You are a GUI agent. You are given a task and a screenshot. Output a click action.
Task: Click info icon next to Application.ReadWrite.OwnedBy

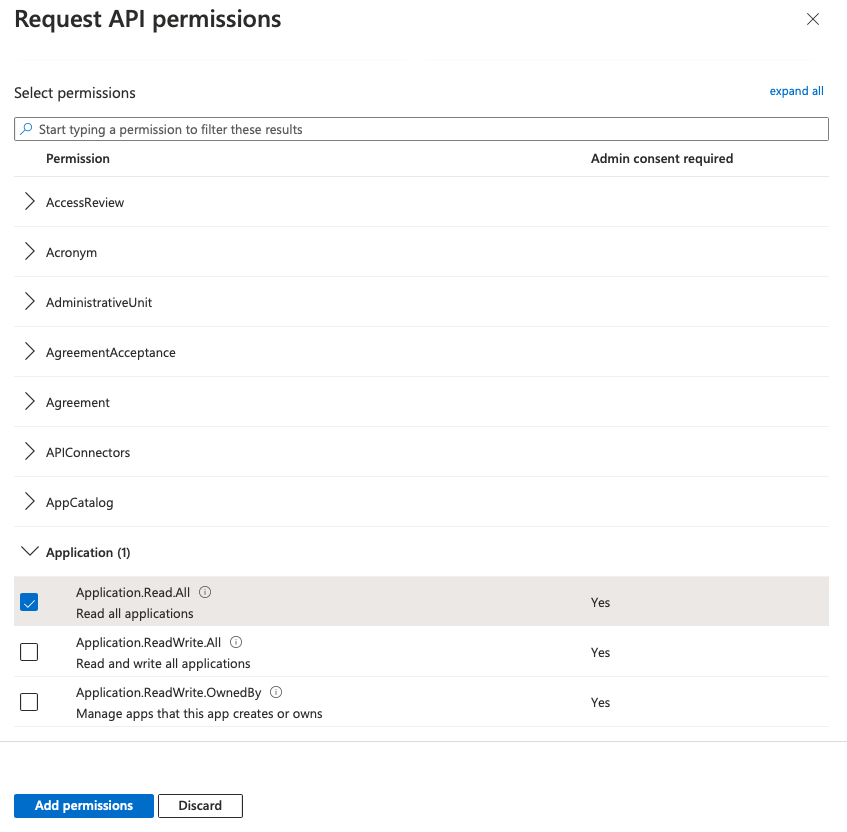tap(276, 692)
